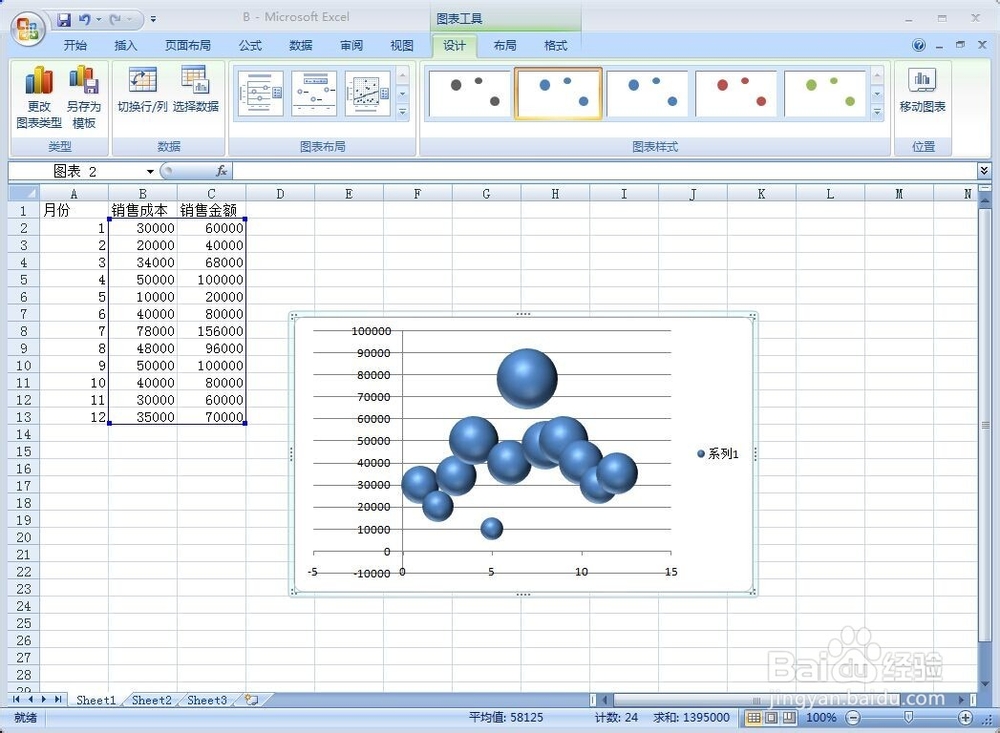Image resolution: width=1000 pixels, height=733 pixels.
Task: Save workbook via quick access icon
Action: click(x=64, y=19)
